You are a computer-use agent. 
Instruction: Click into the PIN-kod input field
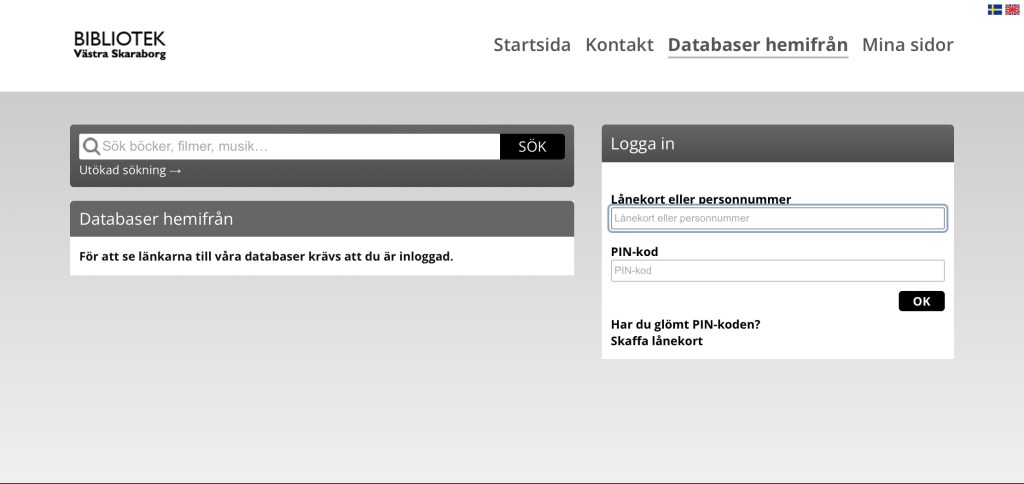[x=777, y=271]
